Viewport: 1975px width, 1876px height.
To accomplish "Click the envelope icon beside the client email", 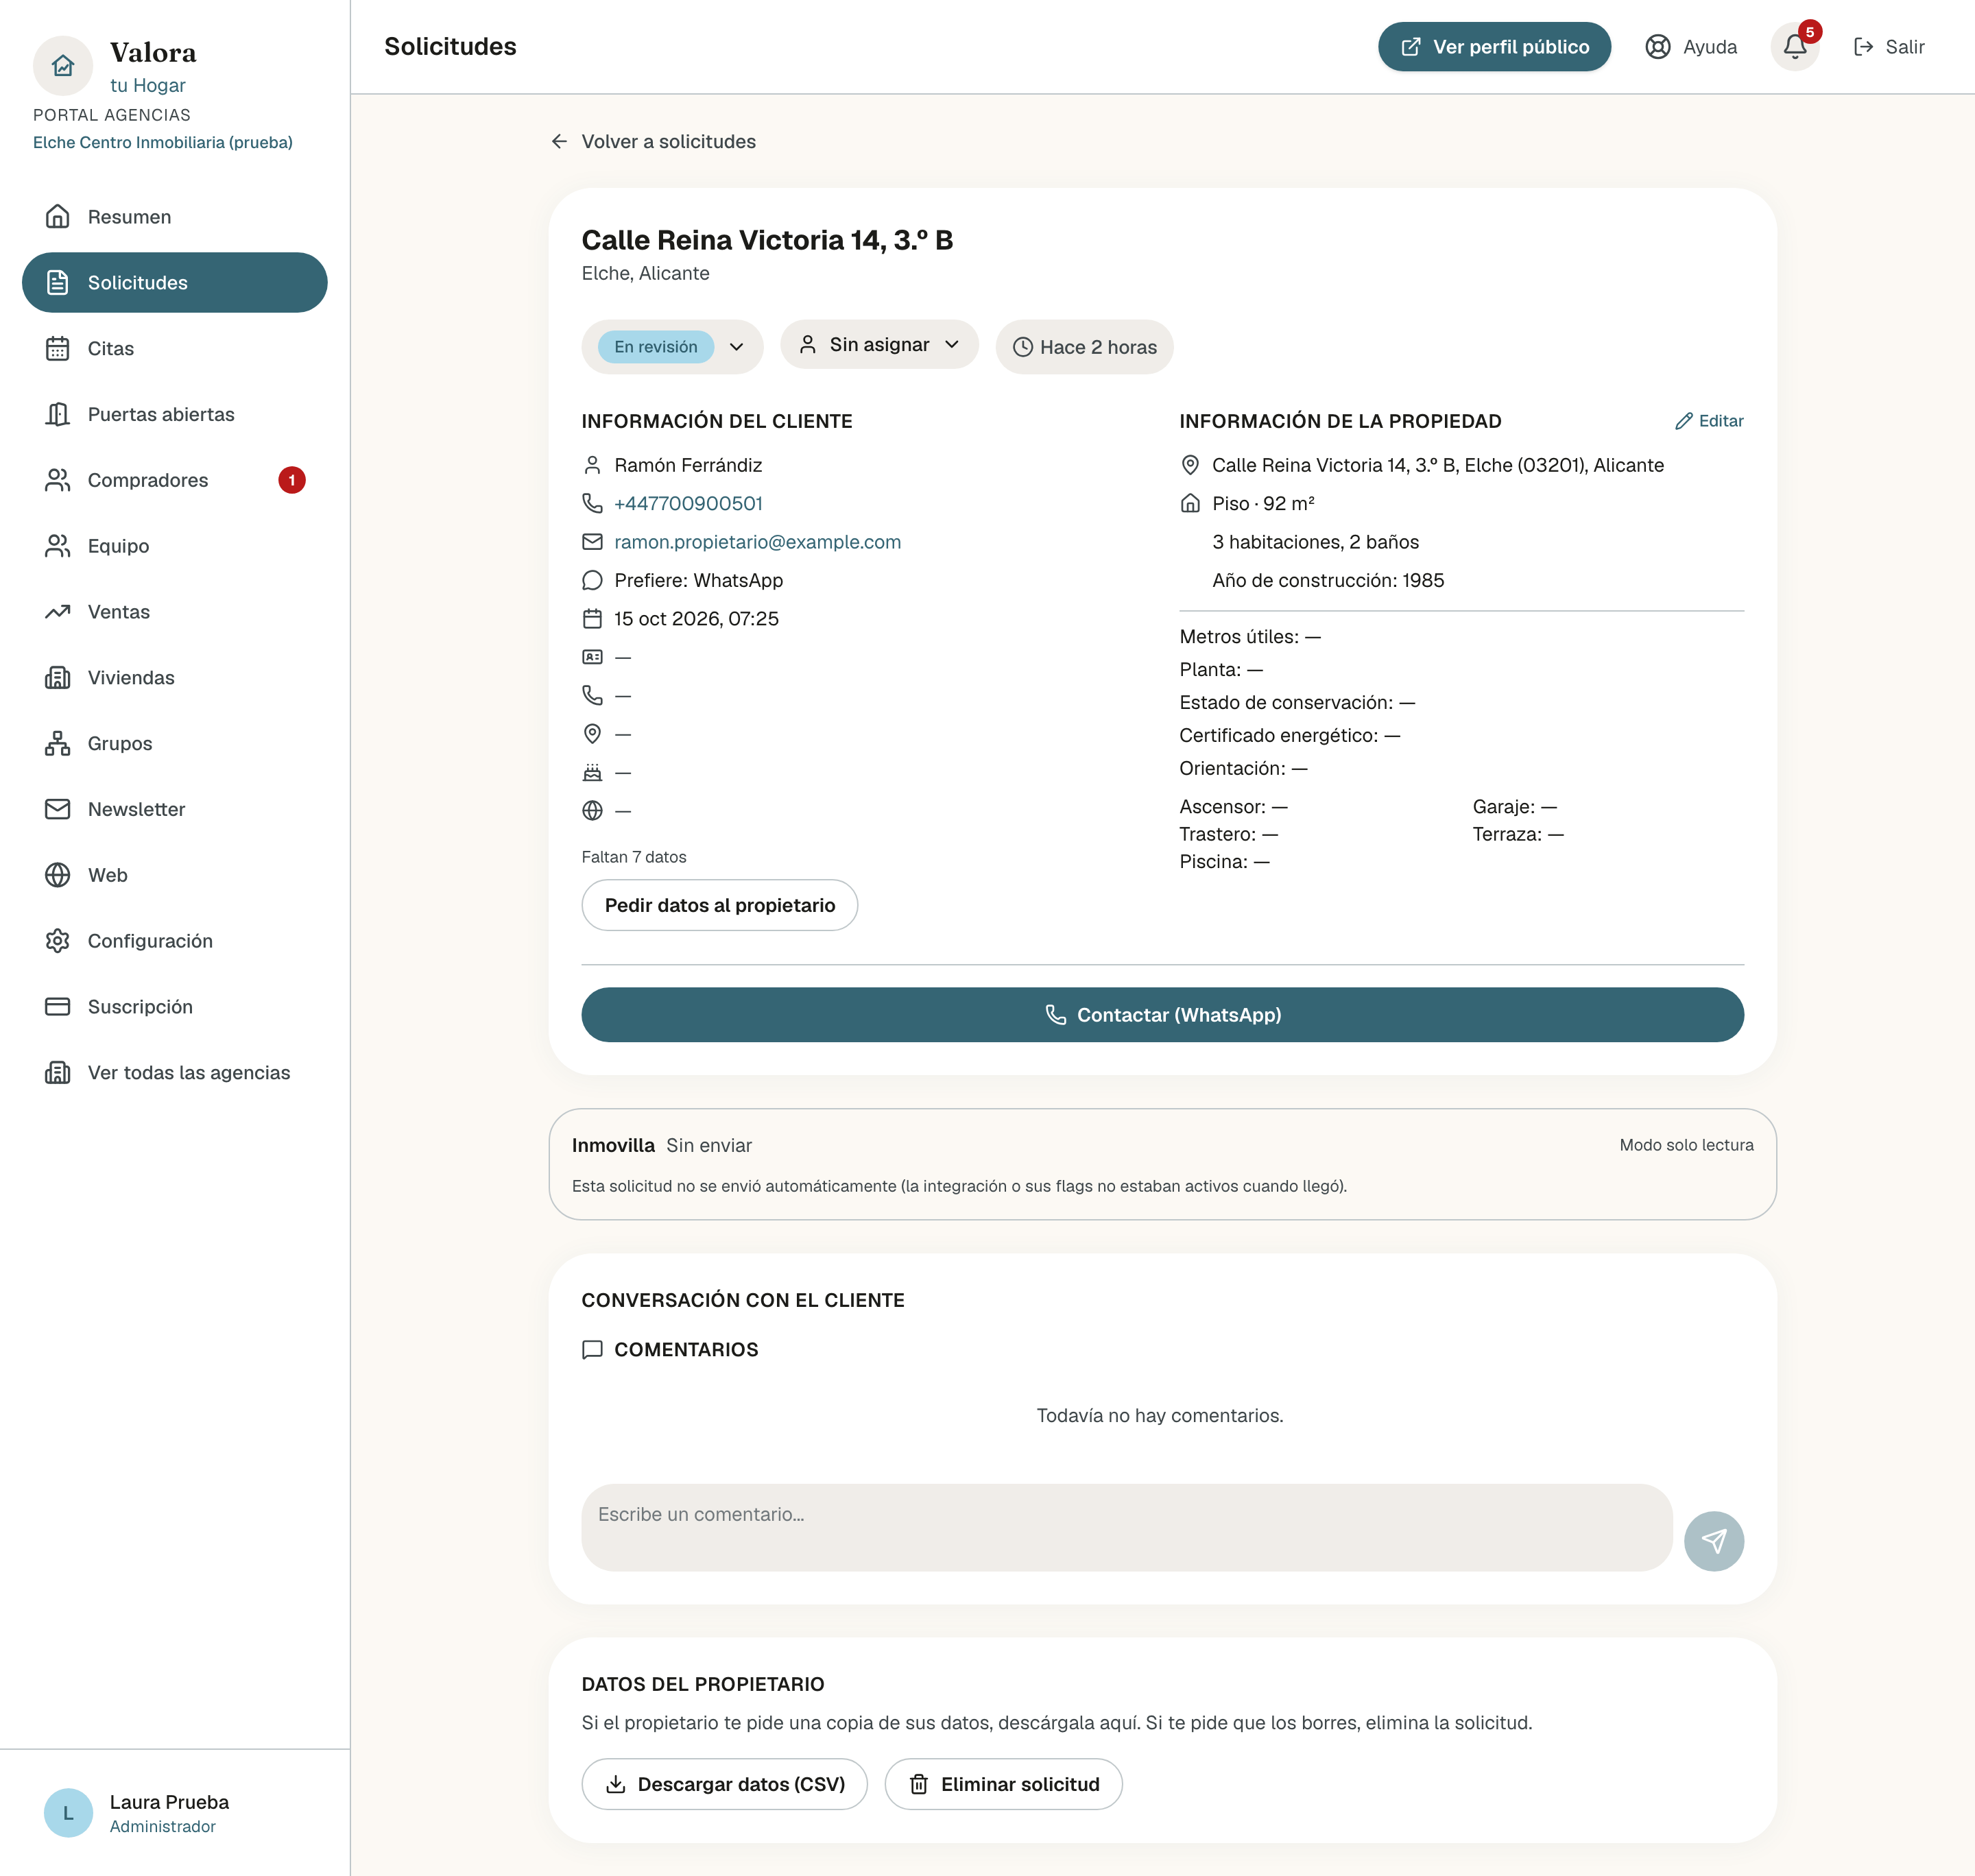I will 592,542.
